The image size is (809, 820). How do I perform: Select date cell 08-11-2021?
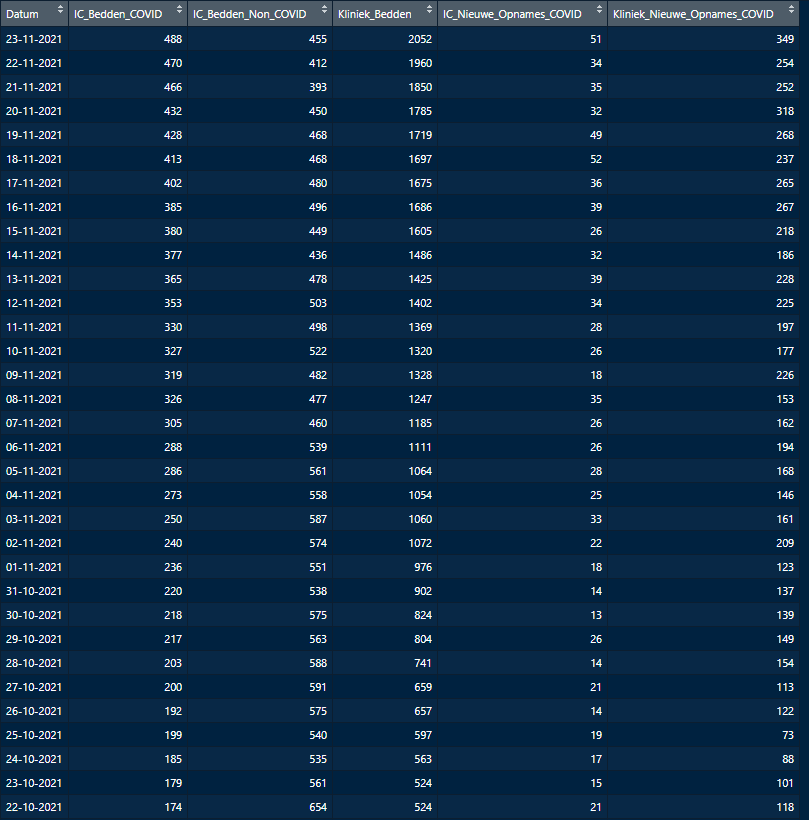pyautogui.click(x=33, y=400)
